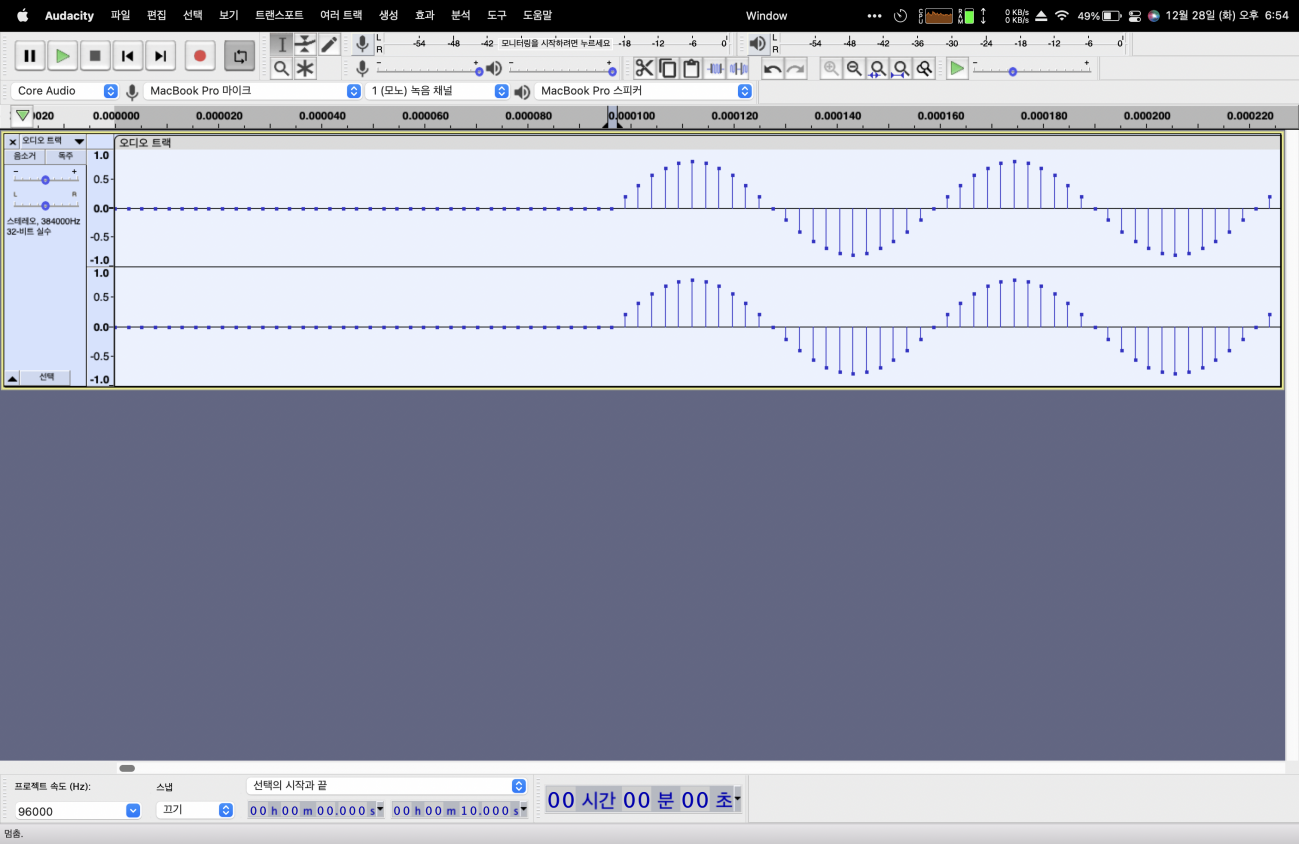Select the Envelope tool
1299x844 pixels.
(305, 44)
